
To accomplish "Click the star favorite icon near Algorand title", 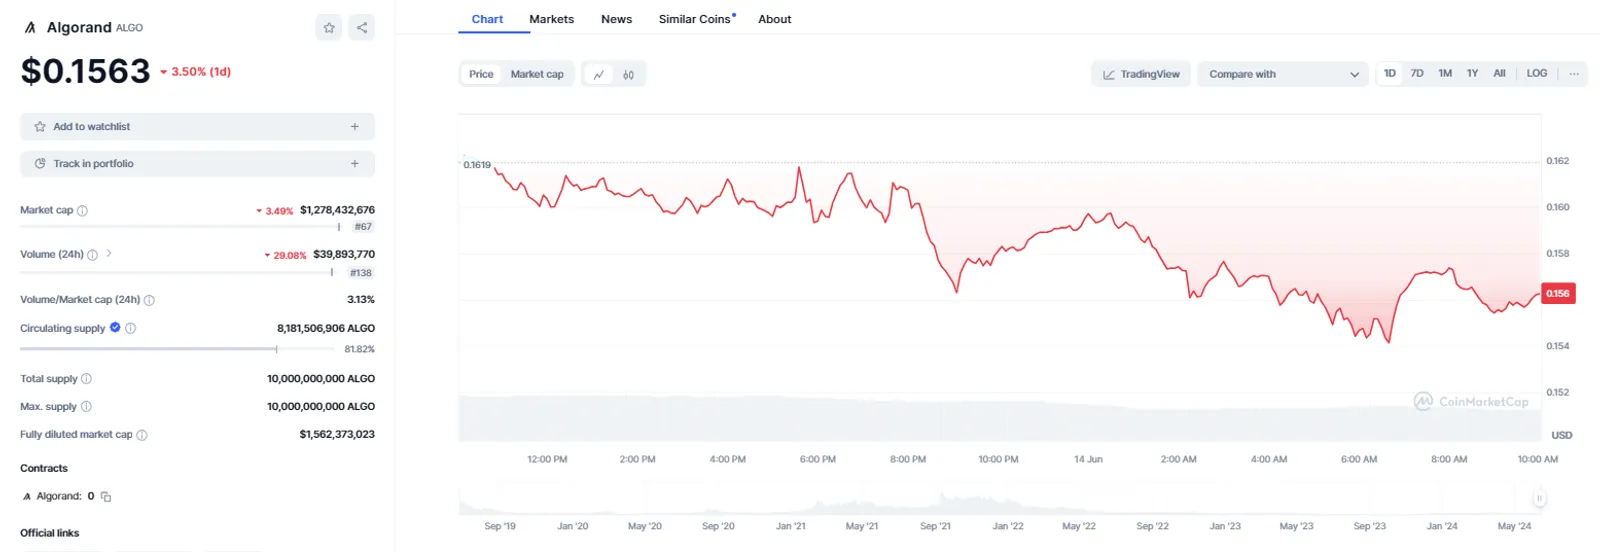I will tap(329, 28).
